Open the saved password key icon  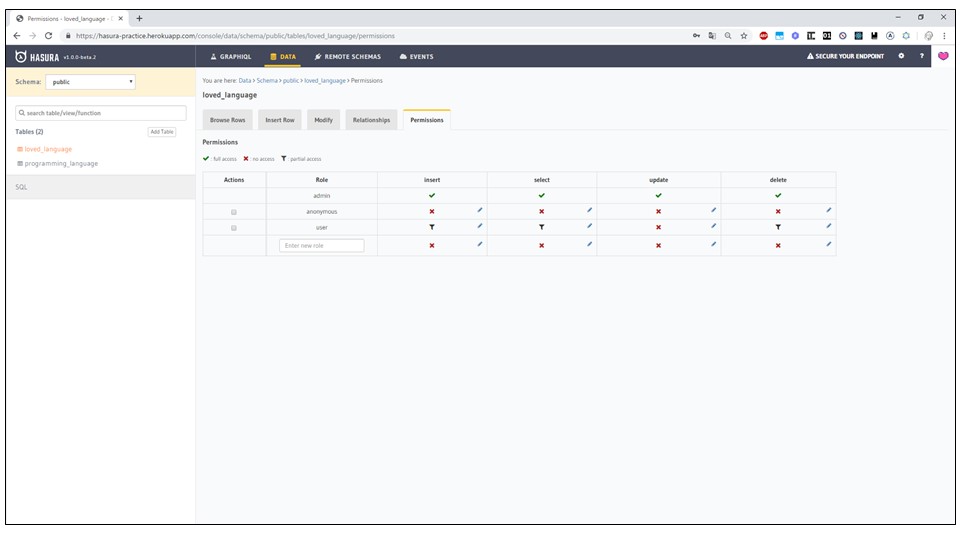coord(696,36)
